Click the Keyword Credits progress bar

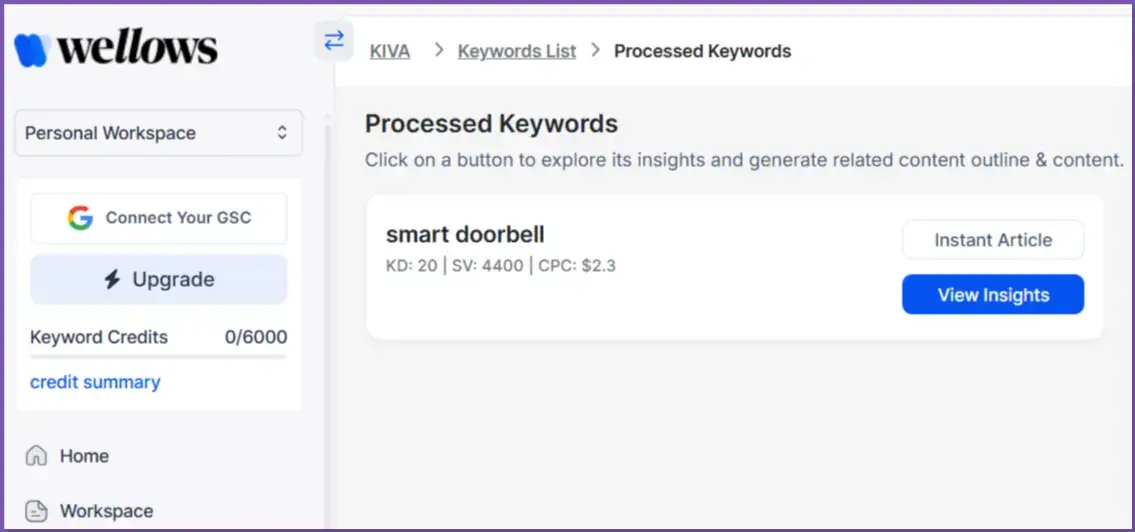tap(158, 356)
